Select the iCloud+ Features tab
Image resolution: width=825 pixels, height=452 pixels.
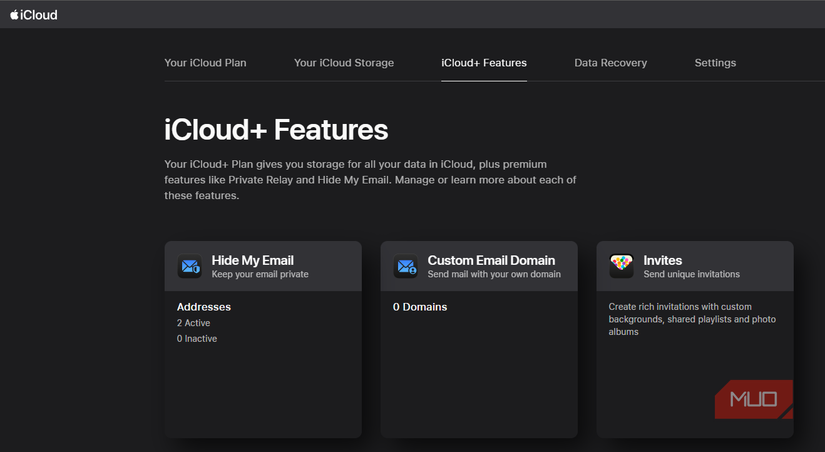click(x=484, y=63)
